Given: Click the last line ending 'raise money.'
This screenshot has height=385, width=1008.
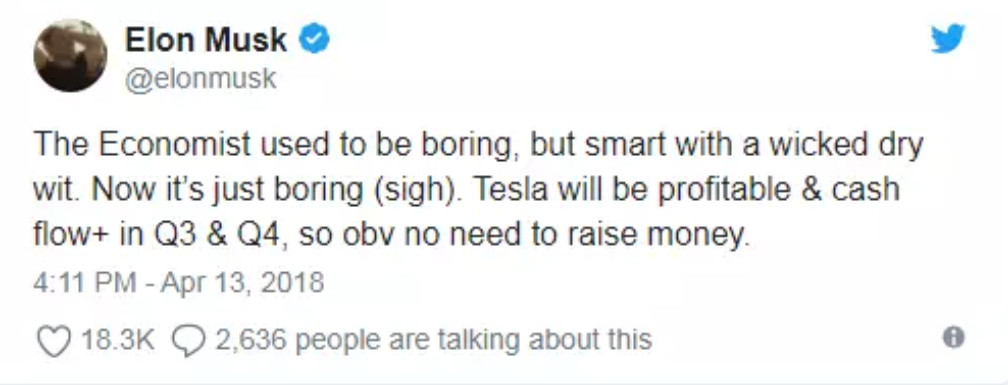Looking at the screenshot, I should click(392, 235).
